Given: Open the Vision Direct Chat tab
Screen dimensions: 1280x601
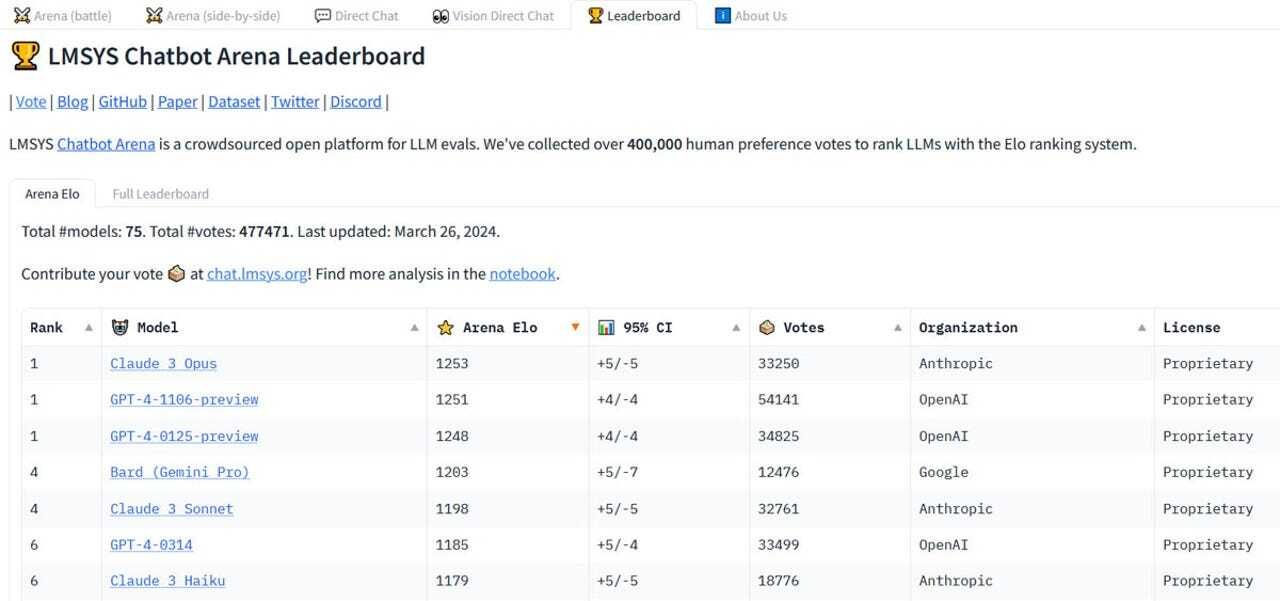Looking at the screenshot, I should pos(492,16).
